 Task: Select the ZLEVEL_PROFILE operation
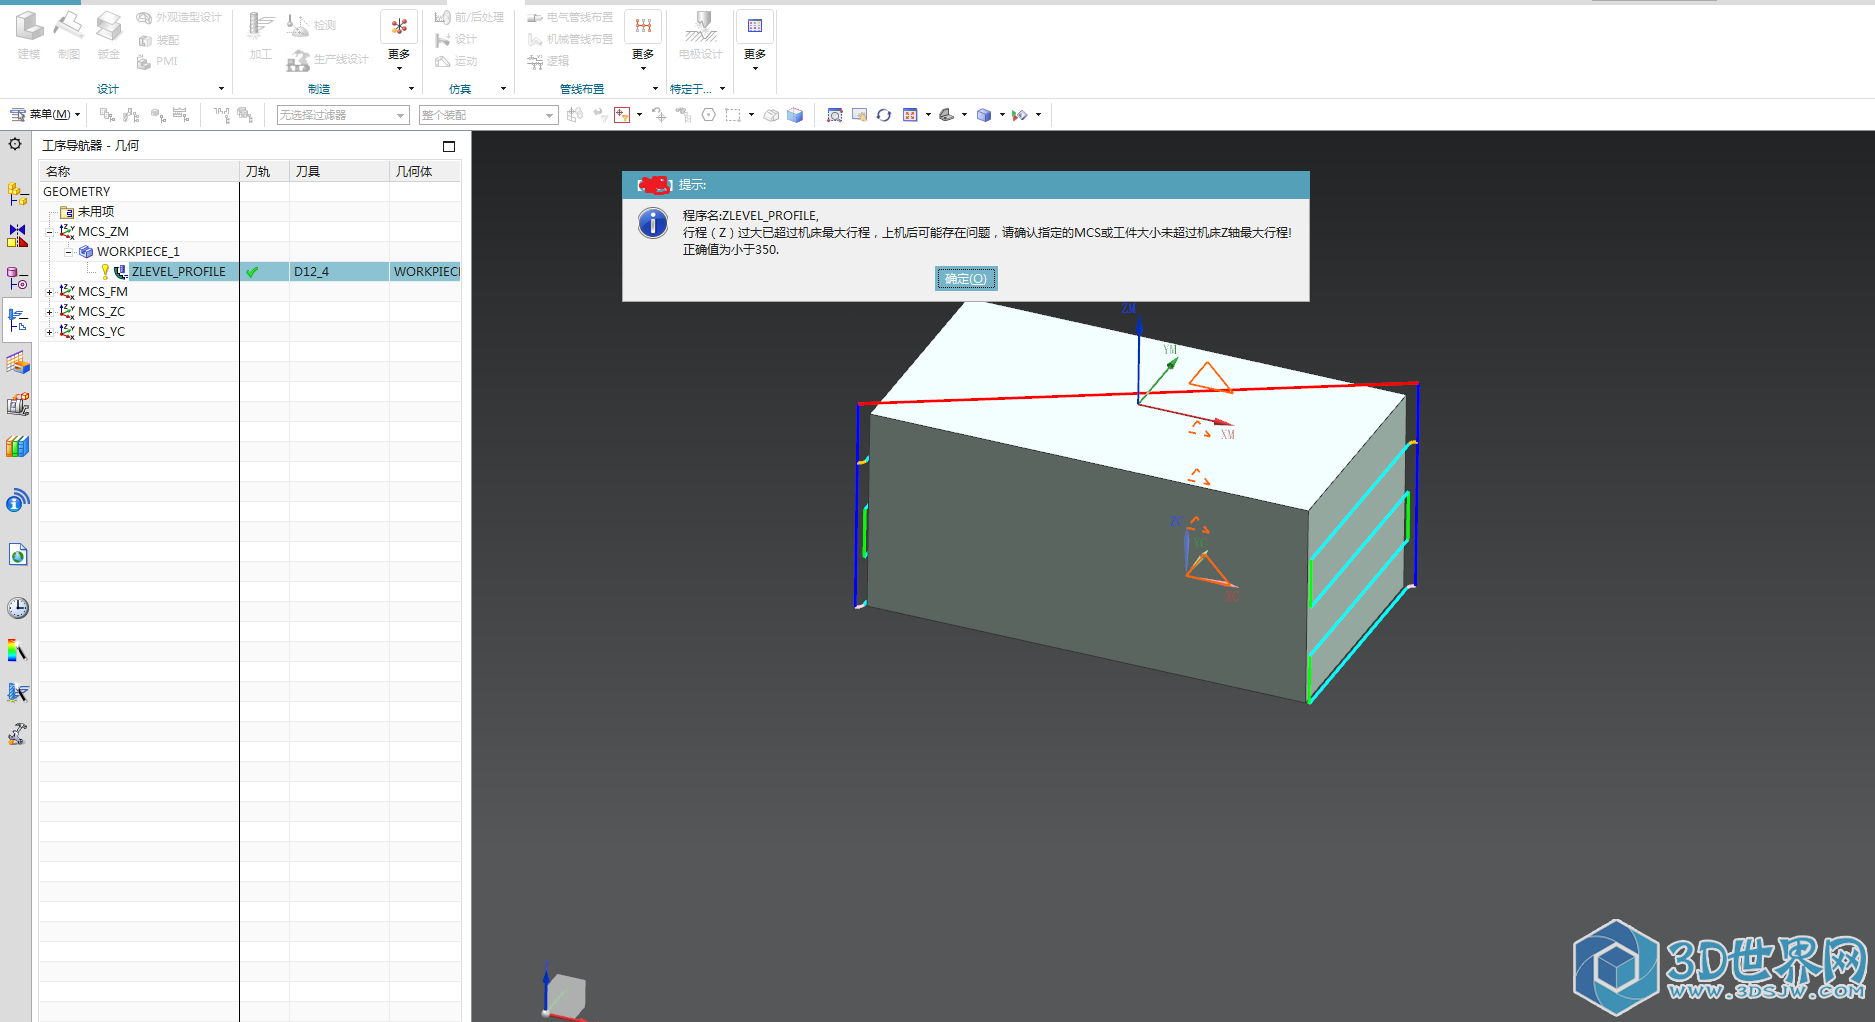pyautogui.click(x=178, y=272)
